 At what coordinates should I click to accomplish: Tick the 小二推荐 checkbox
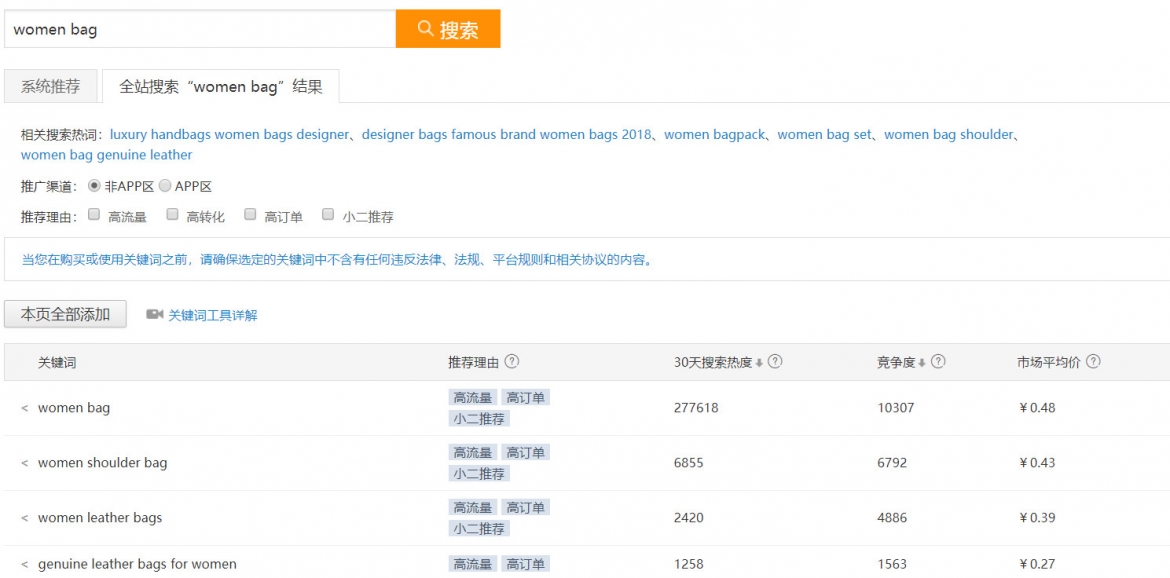[327, 215]
